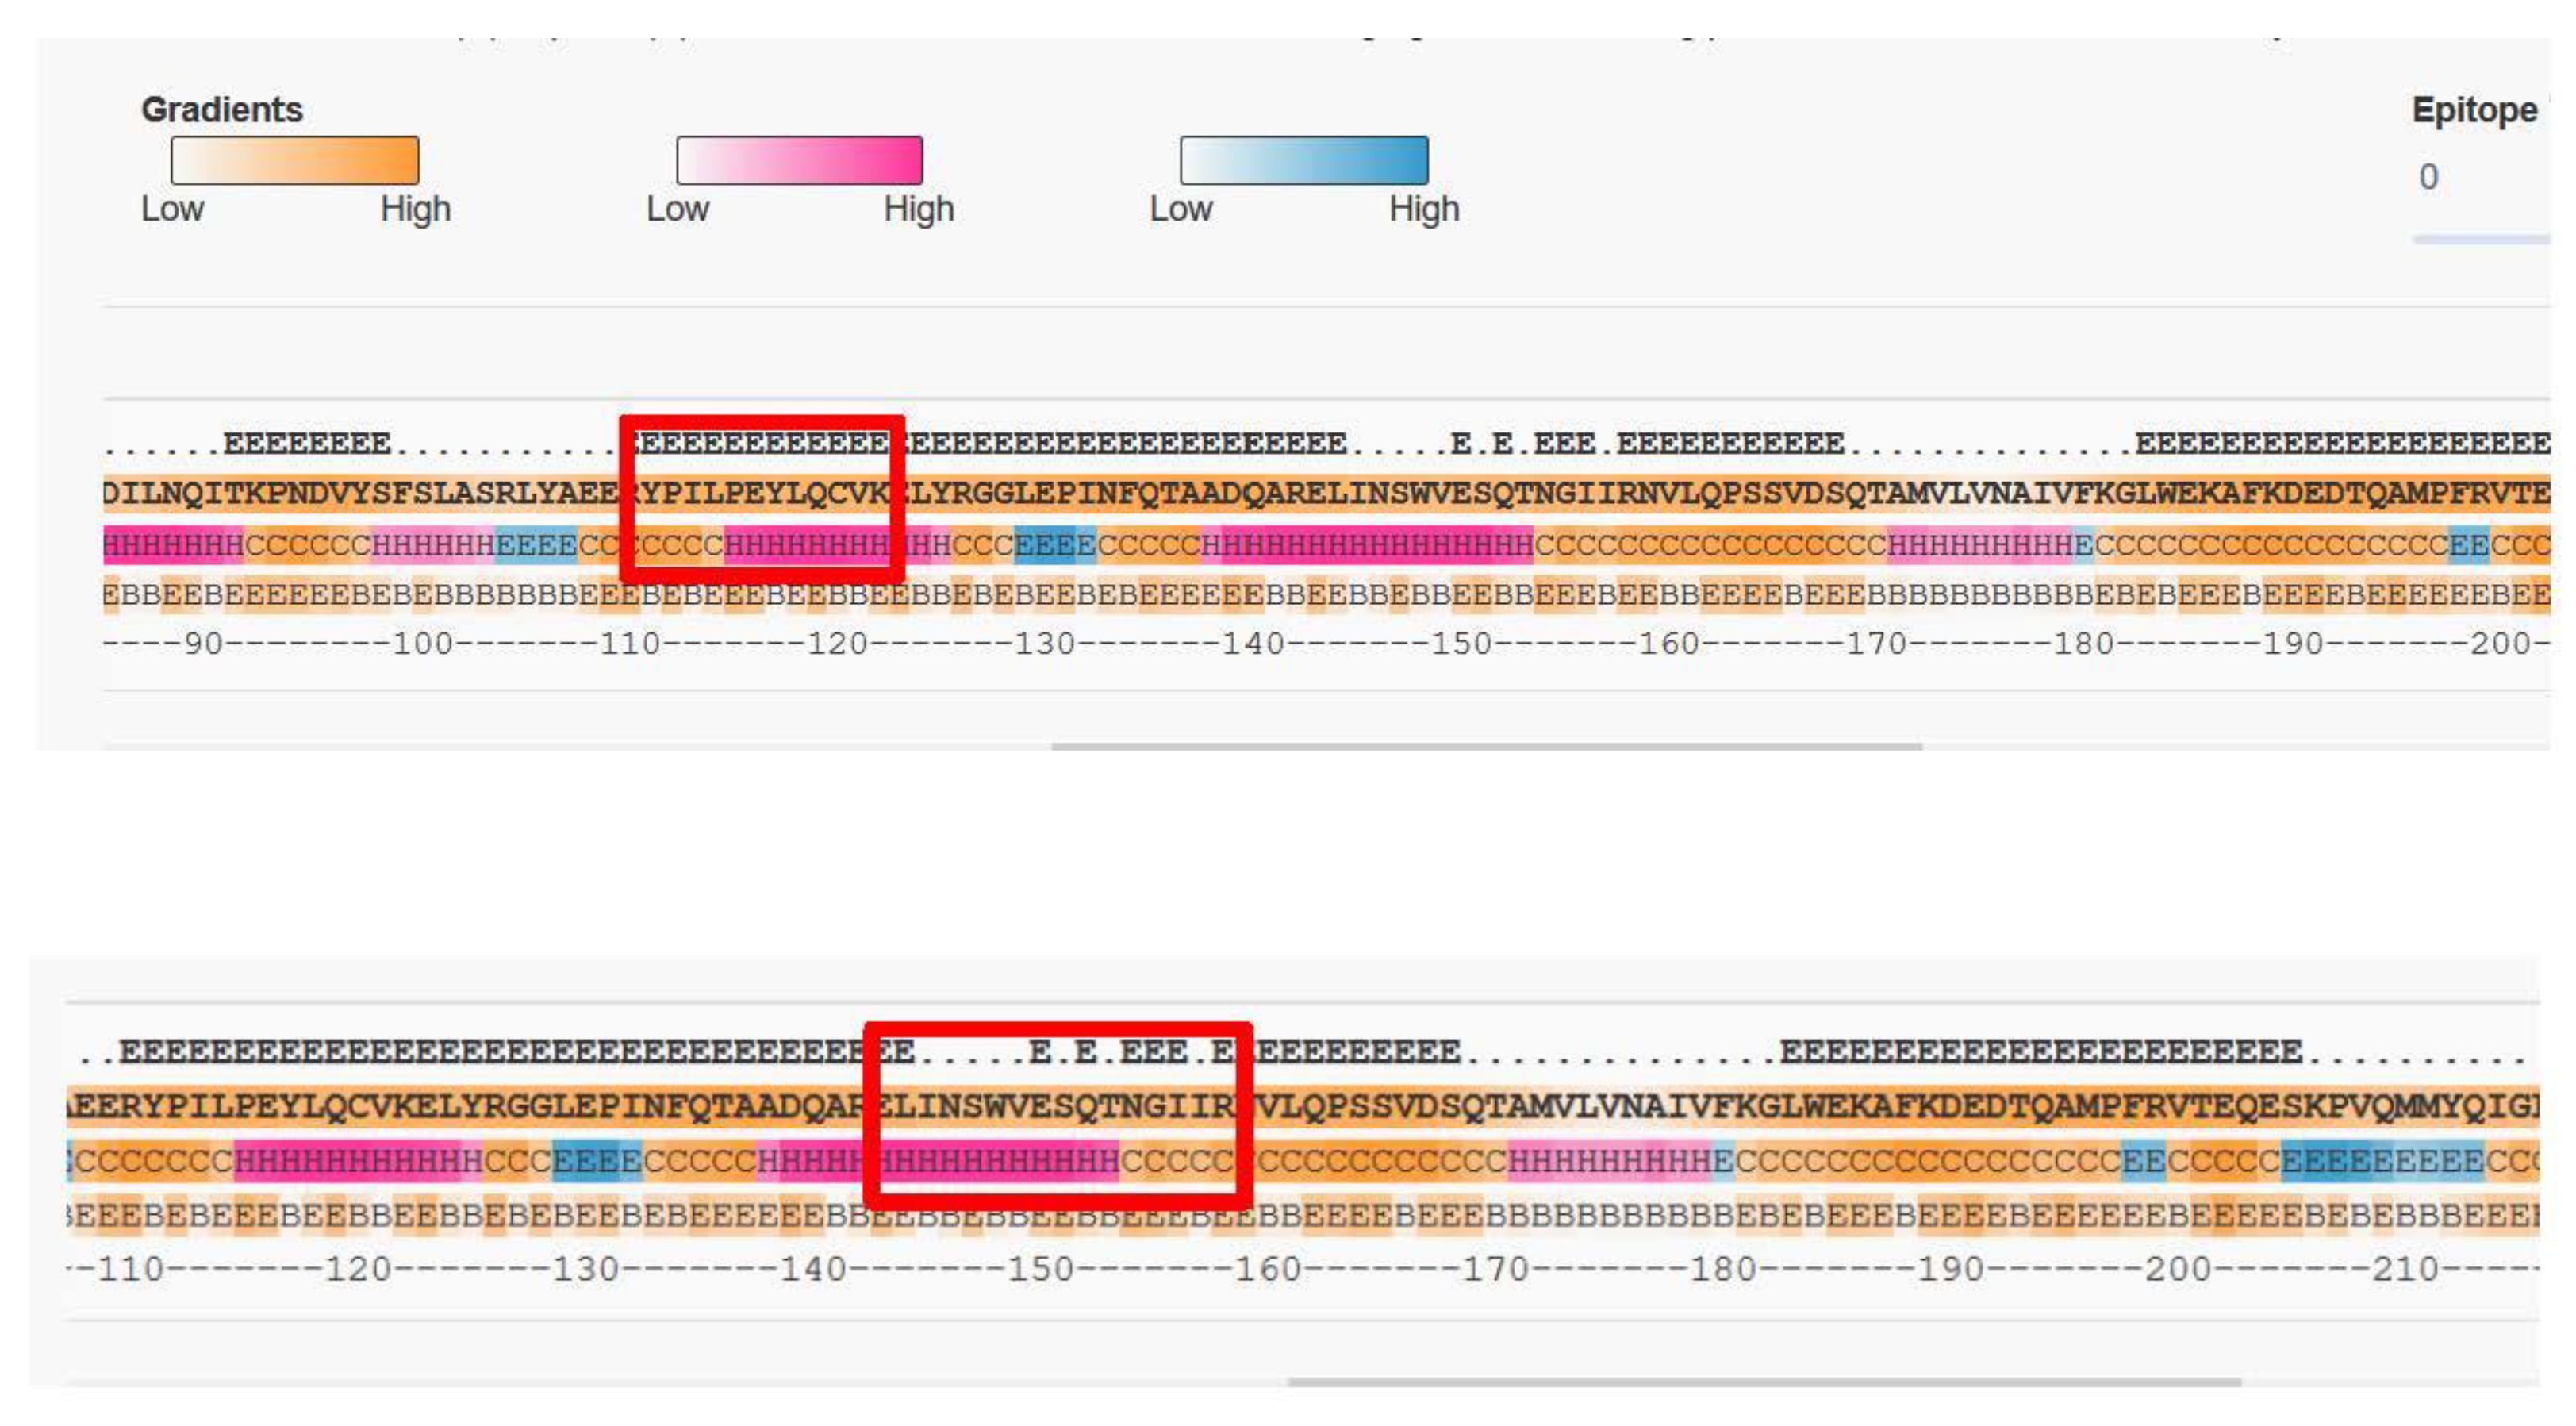Click the epitope threshold value 0
2576x1426 pixels.
pyautogui.click(x=2428, y=177)
